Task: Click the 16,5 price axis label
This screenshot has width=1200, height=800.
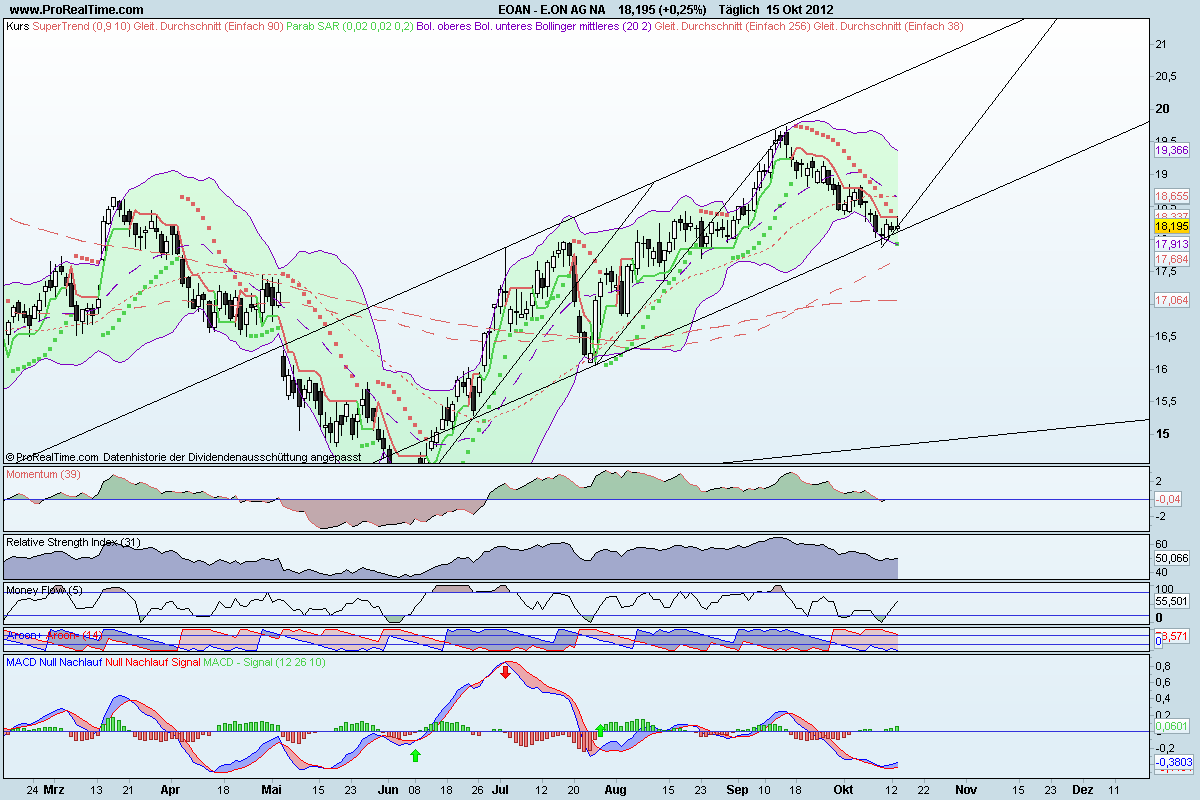Action: (1165, 336)
